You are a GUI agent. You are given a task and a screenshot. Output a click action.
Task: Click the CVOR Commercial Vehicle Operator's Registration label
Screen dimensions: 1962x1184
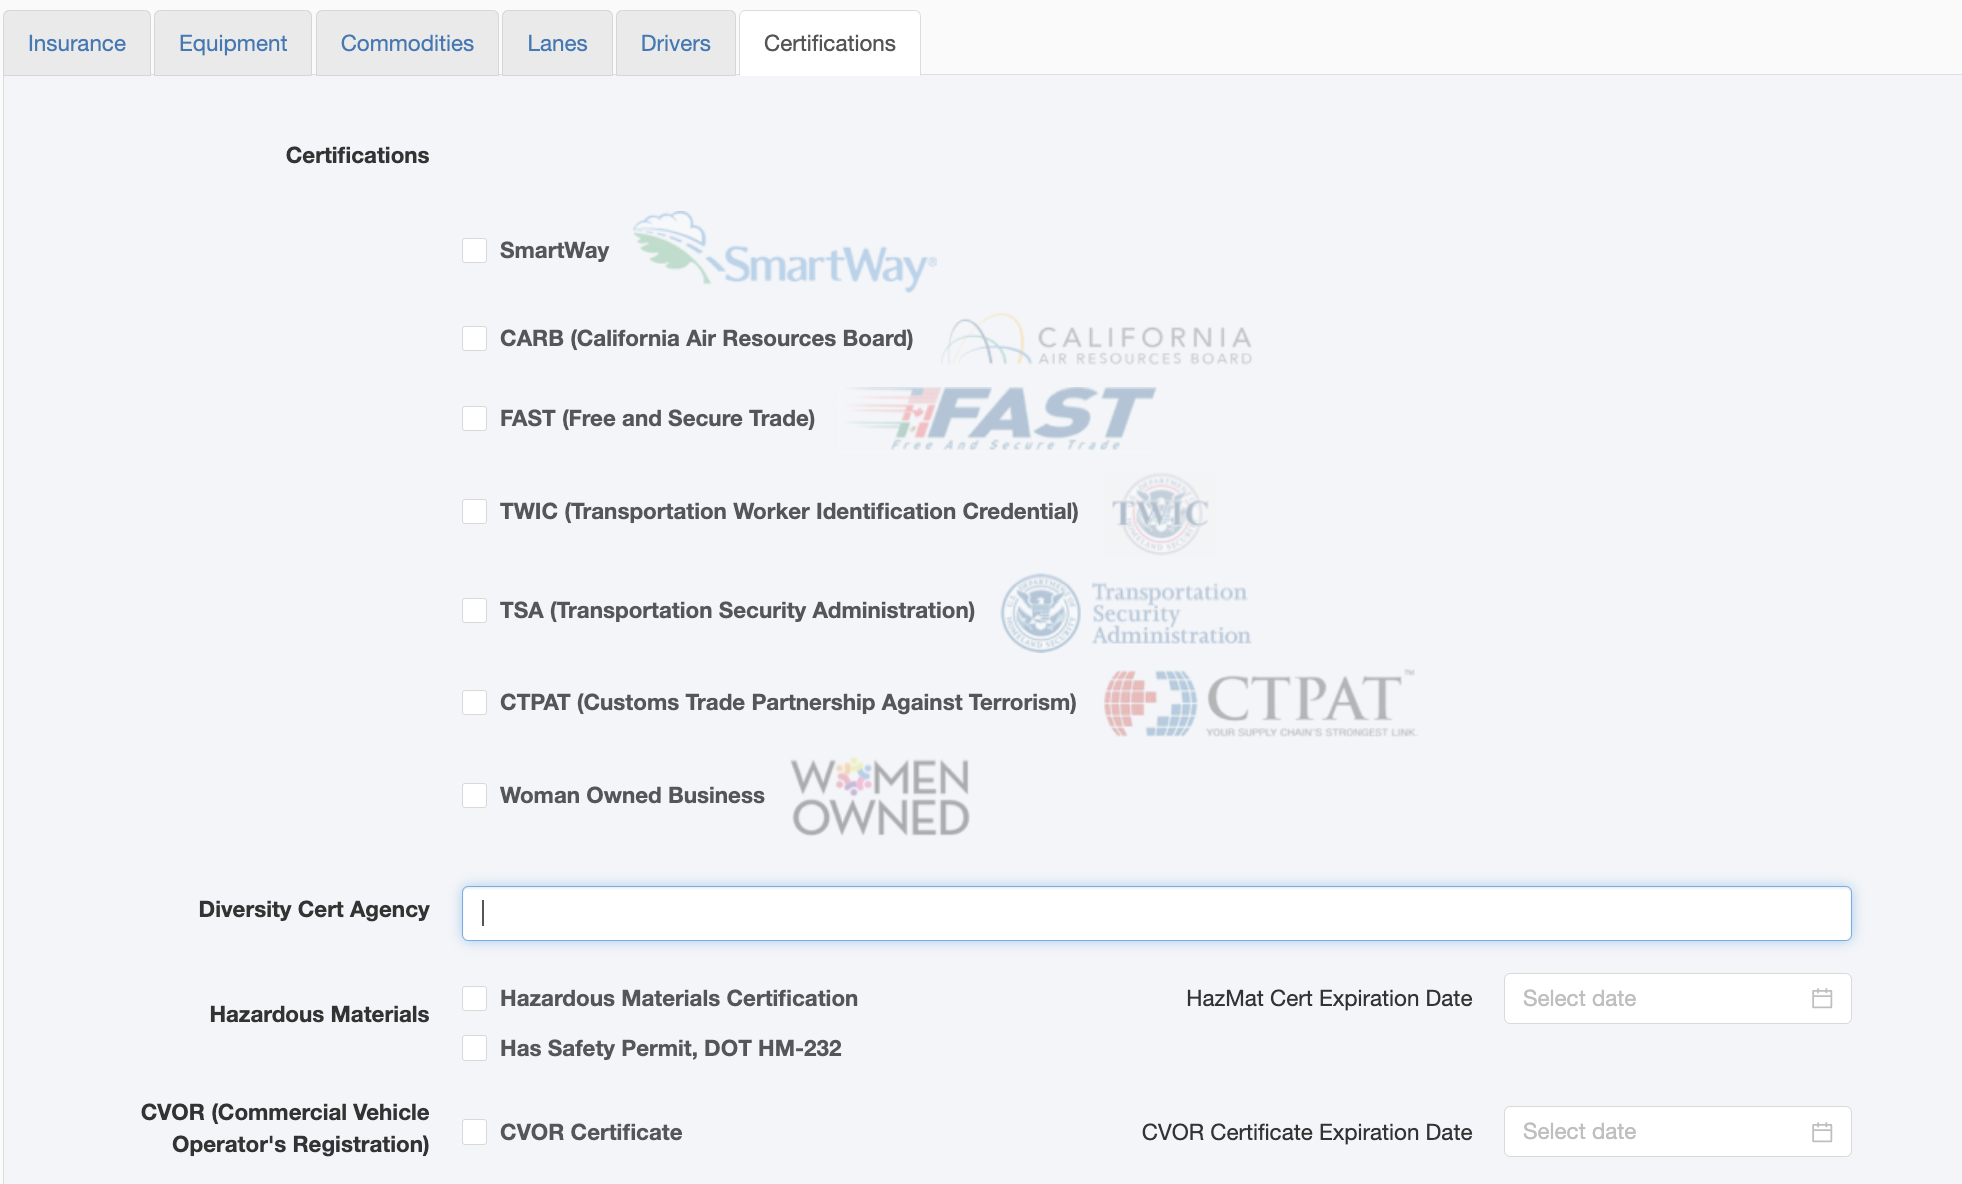coord(285,1128)
